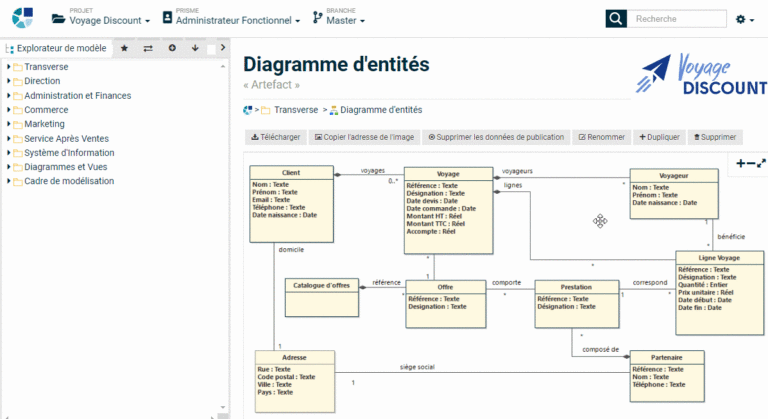The width and height of the screenshot is (768, 419).
Task: Click the application logo at top left
Action: click(22, 18)
